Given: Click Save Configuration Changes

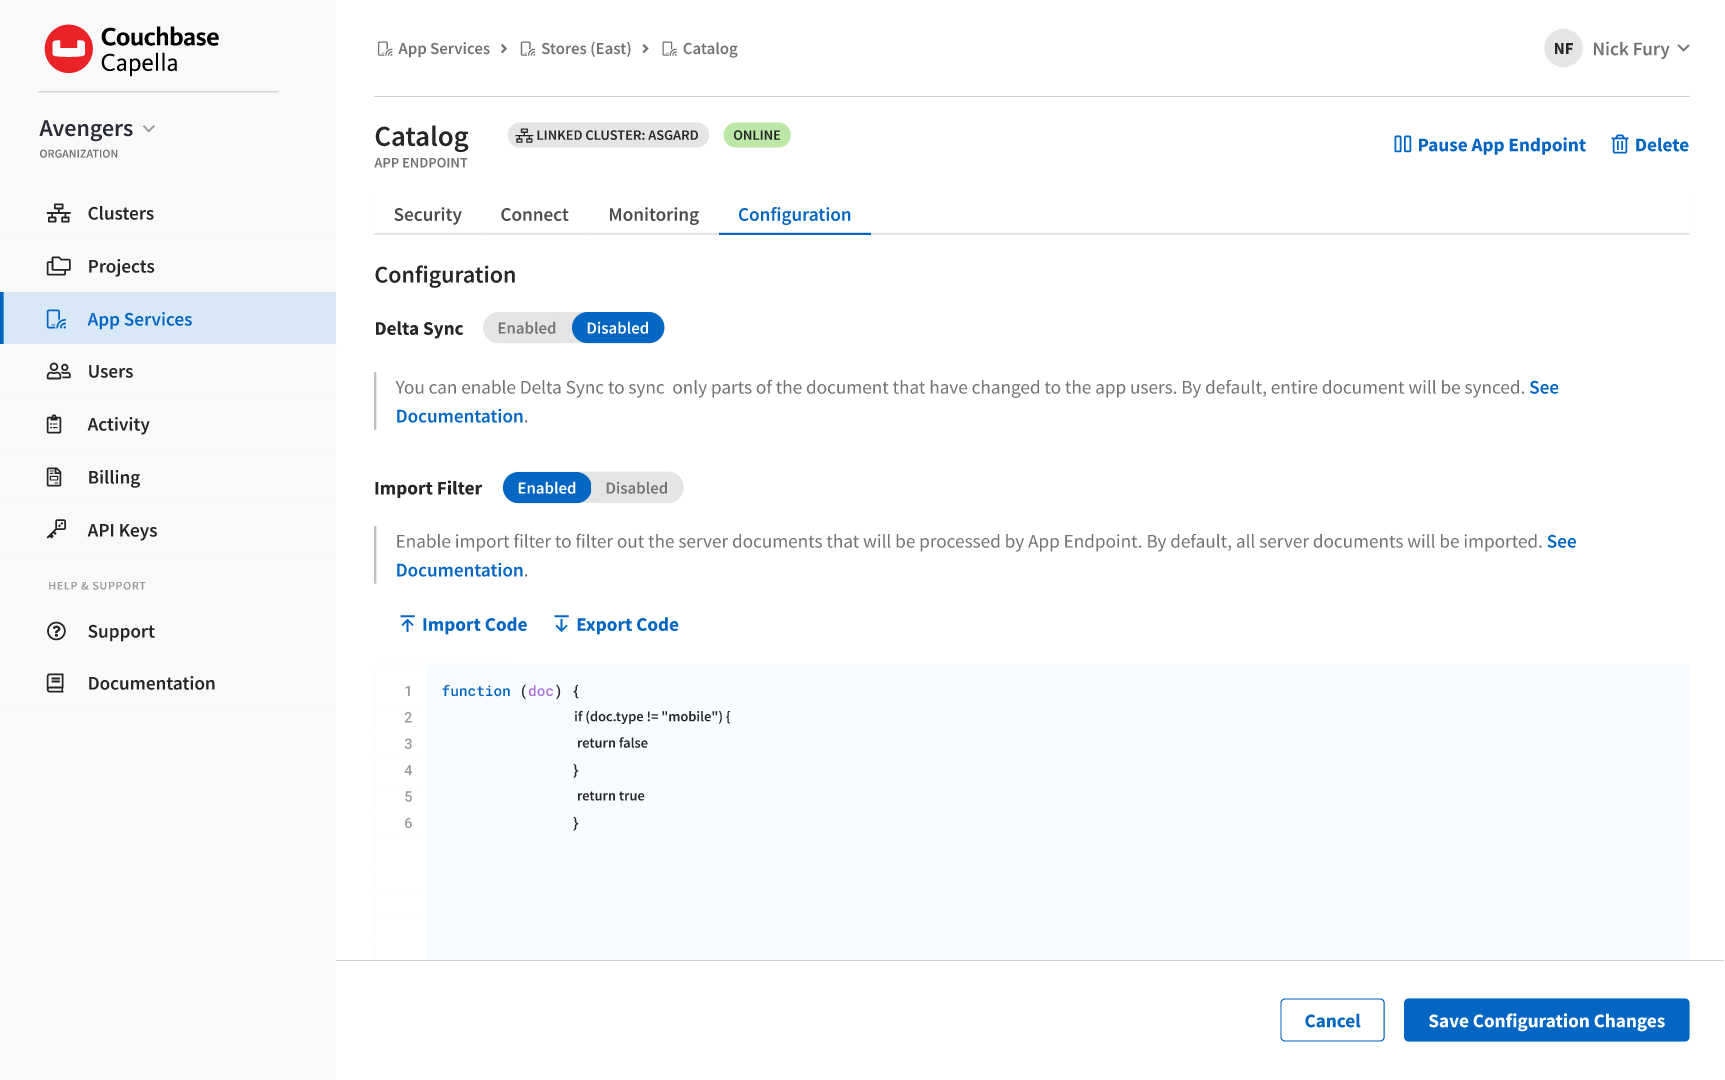Looking at the screenshot, I should click(x=1545, y=1020).
